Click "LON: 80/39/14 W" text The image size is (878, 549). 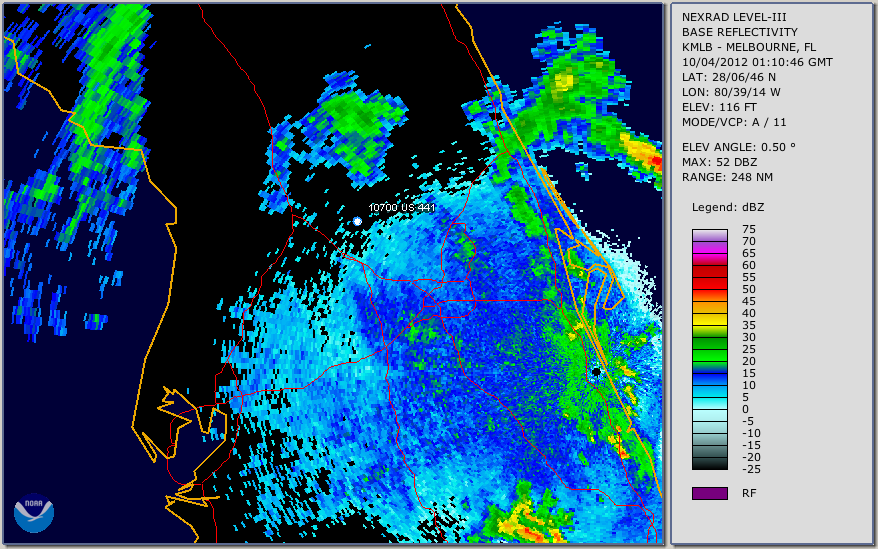coord(731,92)
